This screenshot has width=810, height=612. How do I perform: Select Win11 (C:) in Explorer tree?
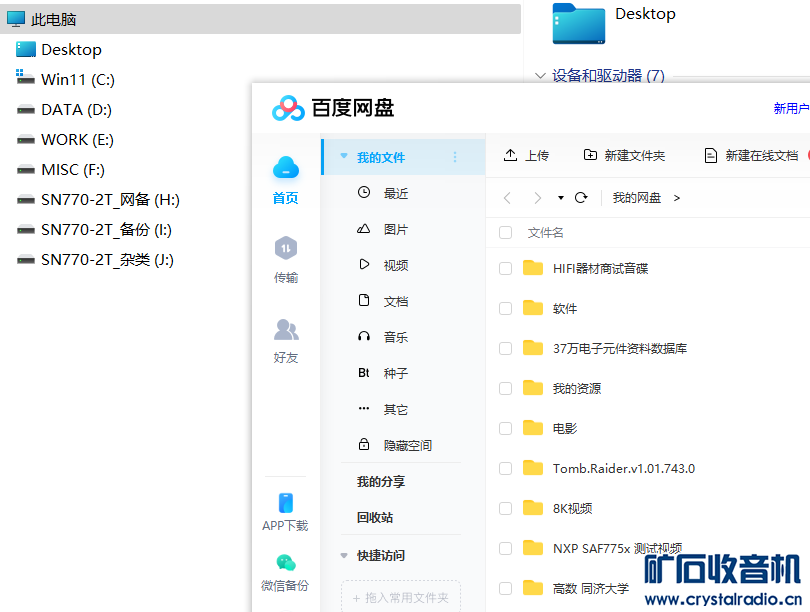78,80
